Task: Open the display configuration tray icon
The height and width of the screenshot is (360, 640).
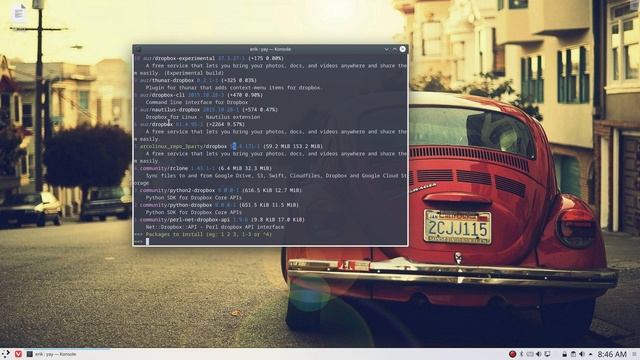Action: [x=547, y=354]
